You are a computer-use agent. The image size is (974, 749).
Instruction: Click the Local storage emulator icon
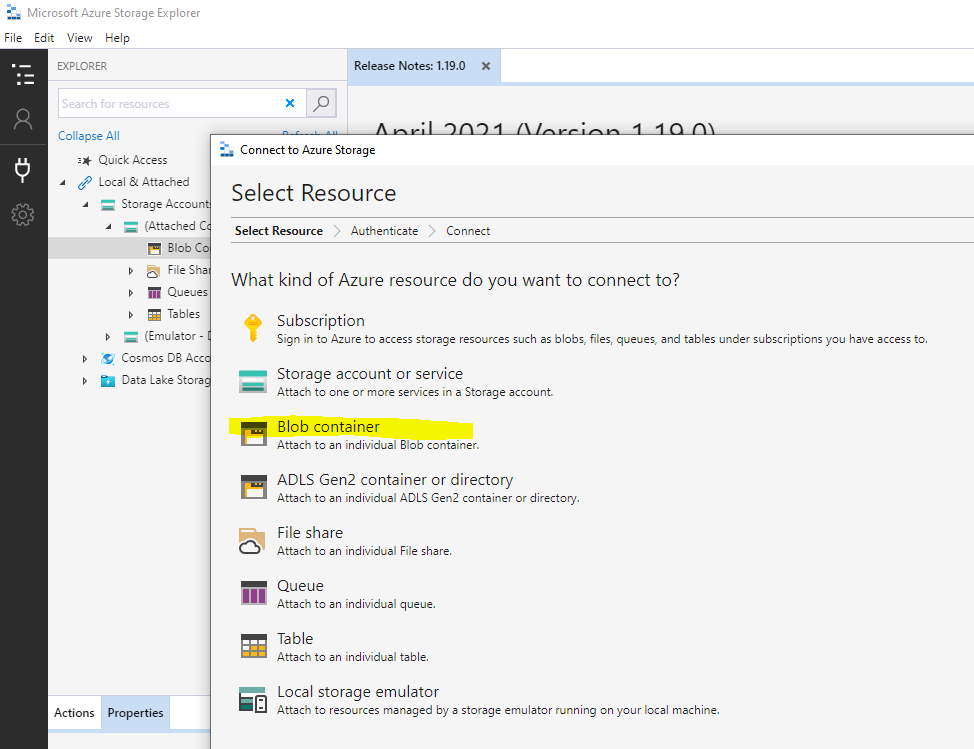[253, 699]
